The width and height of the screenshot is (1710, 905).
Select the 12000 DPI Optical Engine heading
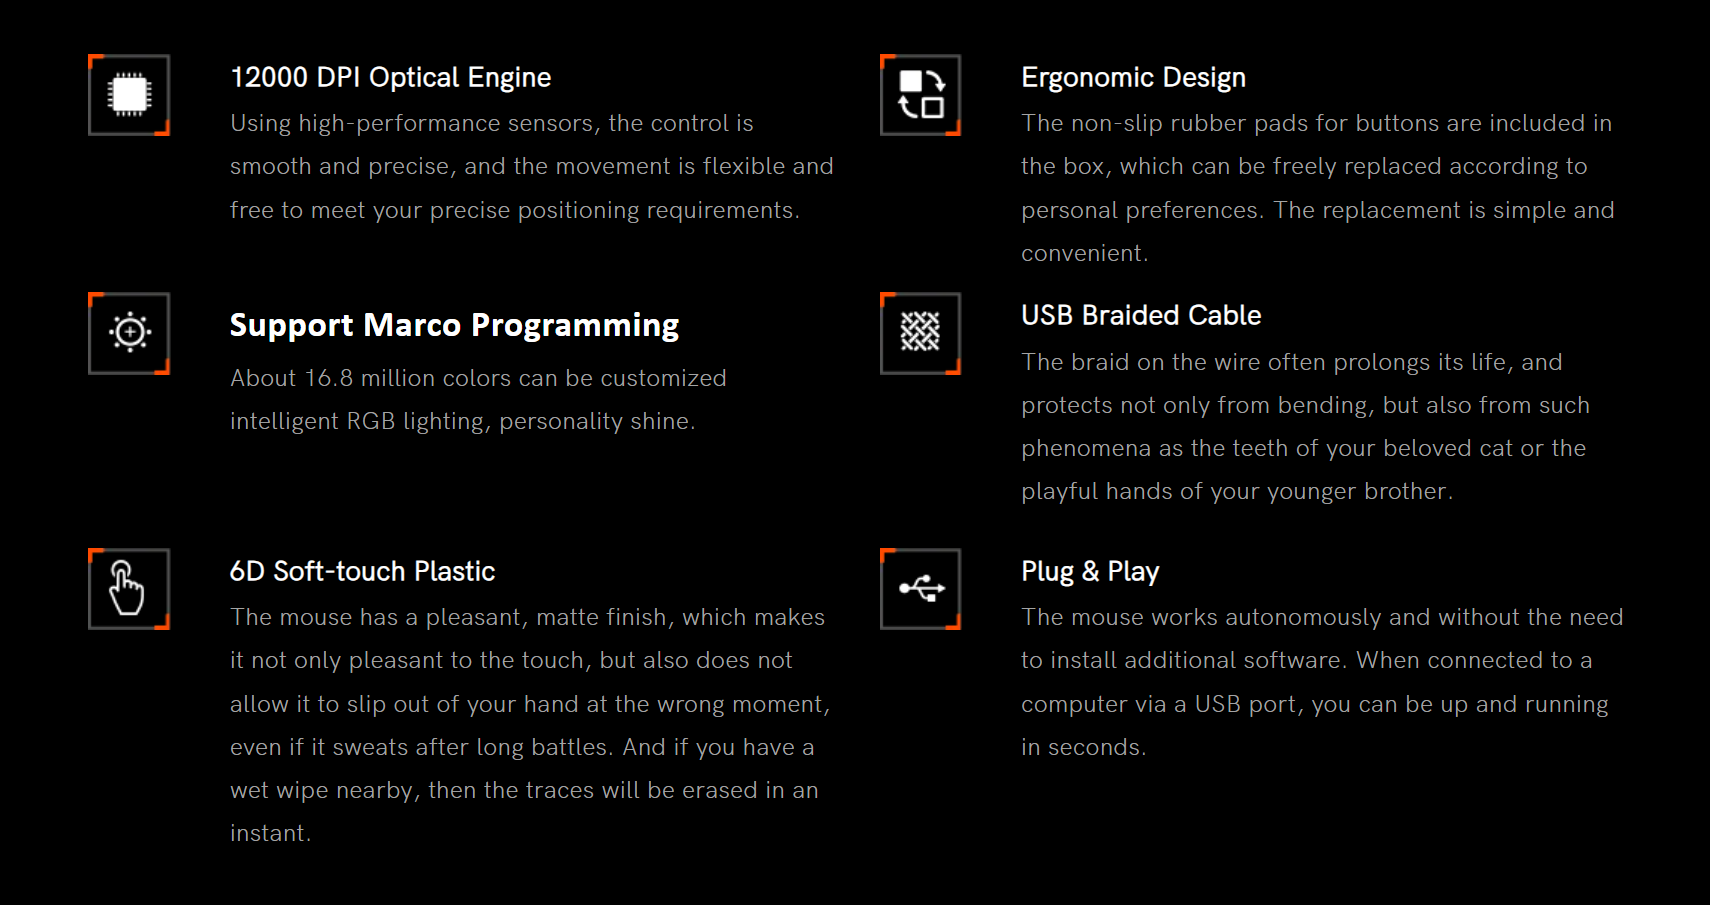click(x=390, y=78)
